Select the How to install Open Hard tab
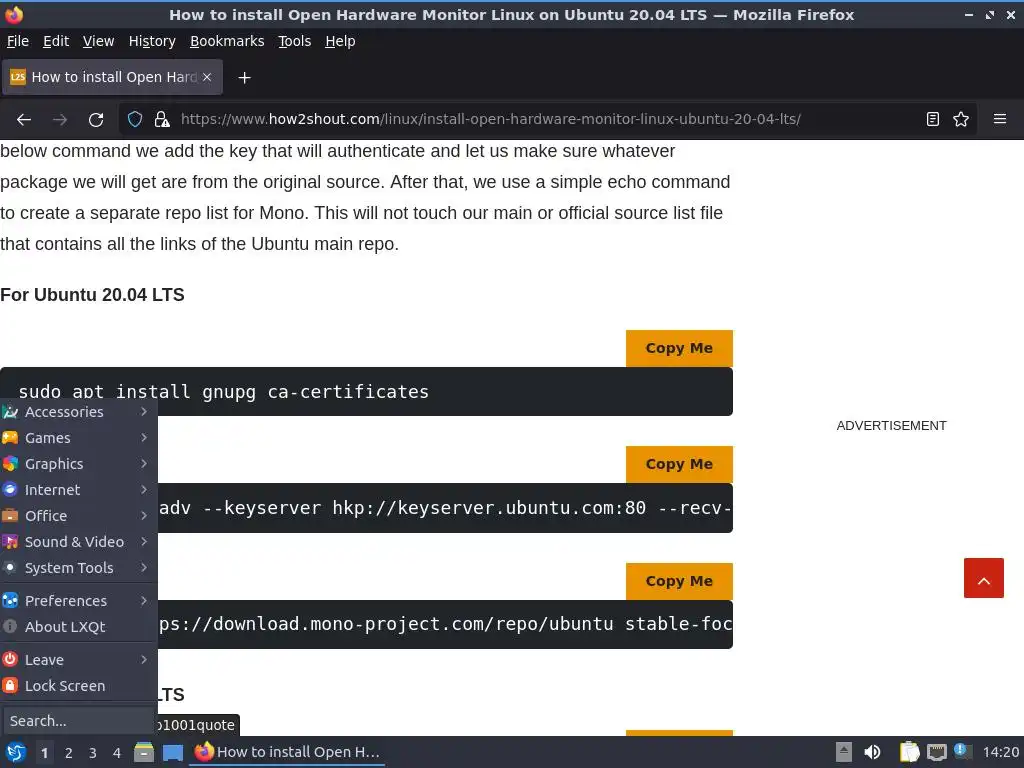The image size is (1024, 768). [112, 77]
